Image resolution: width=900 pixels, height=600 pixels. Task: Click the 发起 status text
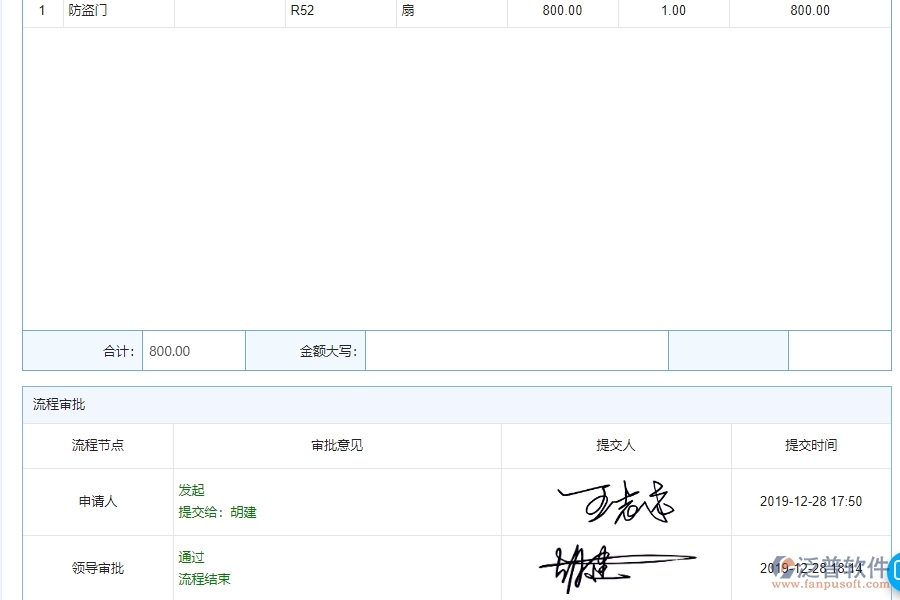coord(191,490)
